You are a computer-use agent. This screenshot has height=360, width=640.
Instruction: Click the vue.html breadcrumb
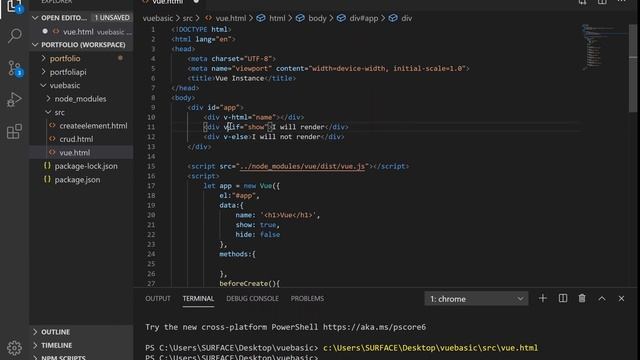point(231,18)
